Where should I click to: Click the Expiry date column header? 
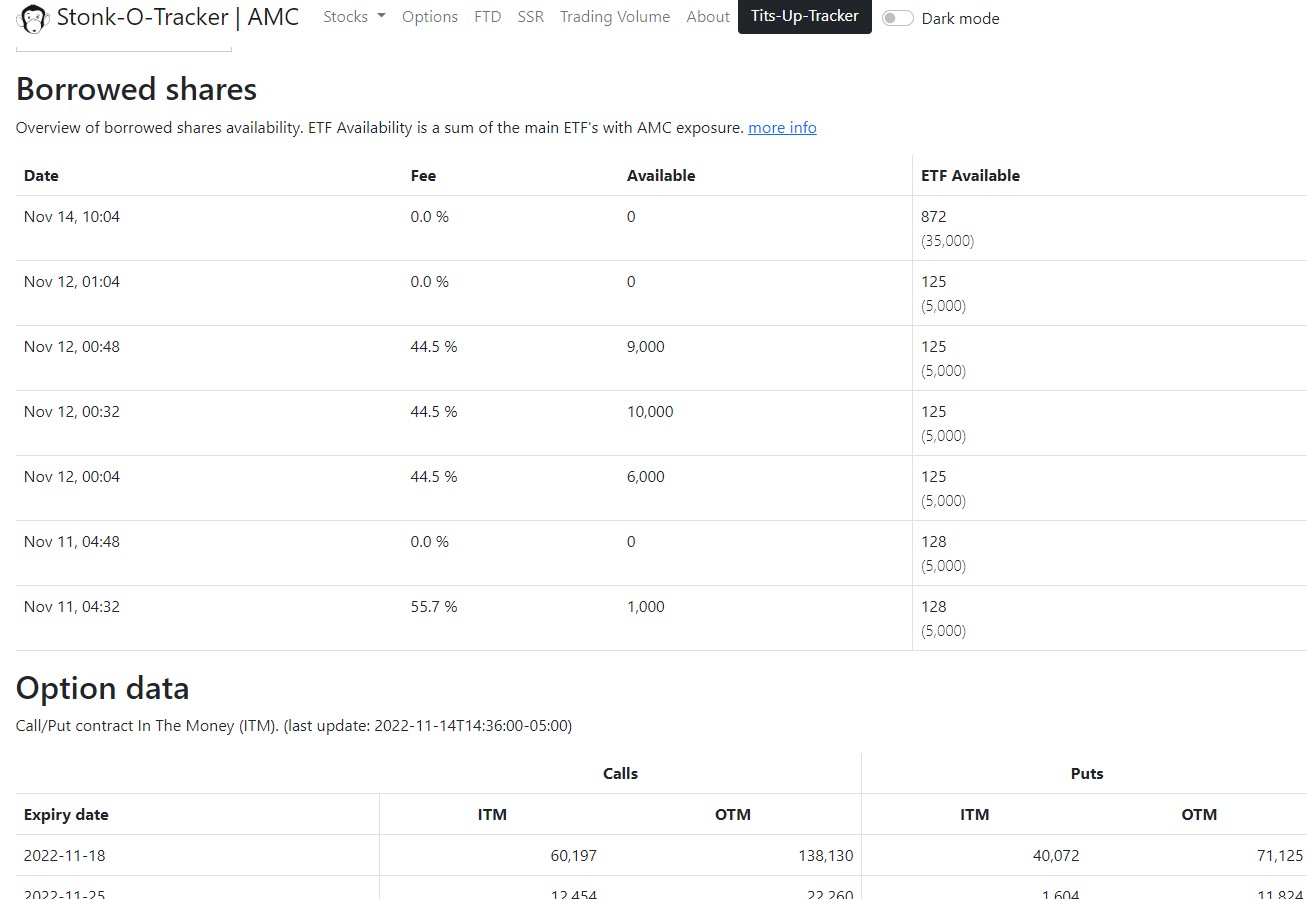[66, 815]
